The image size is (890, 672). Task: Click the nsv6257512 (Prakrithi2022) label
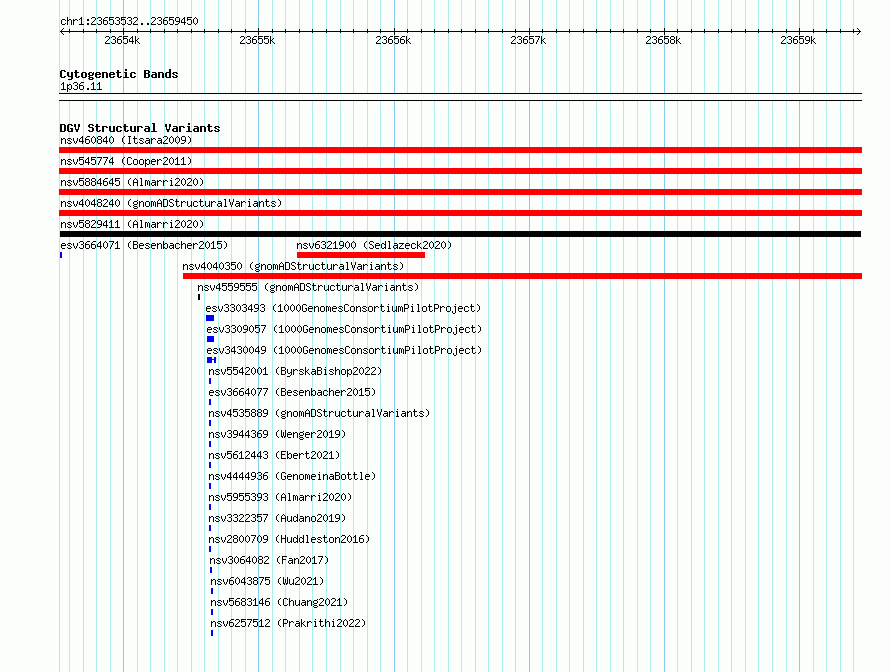coord(288,623)
